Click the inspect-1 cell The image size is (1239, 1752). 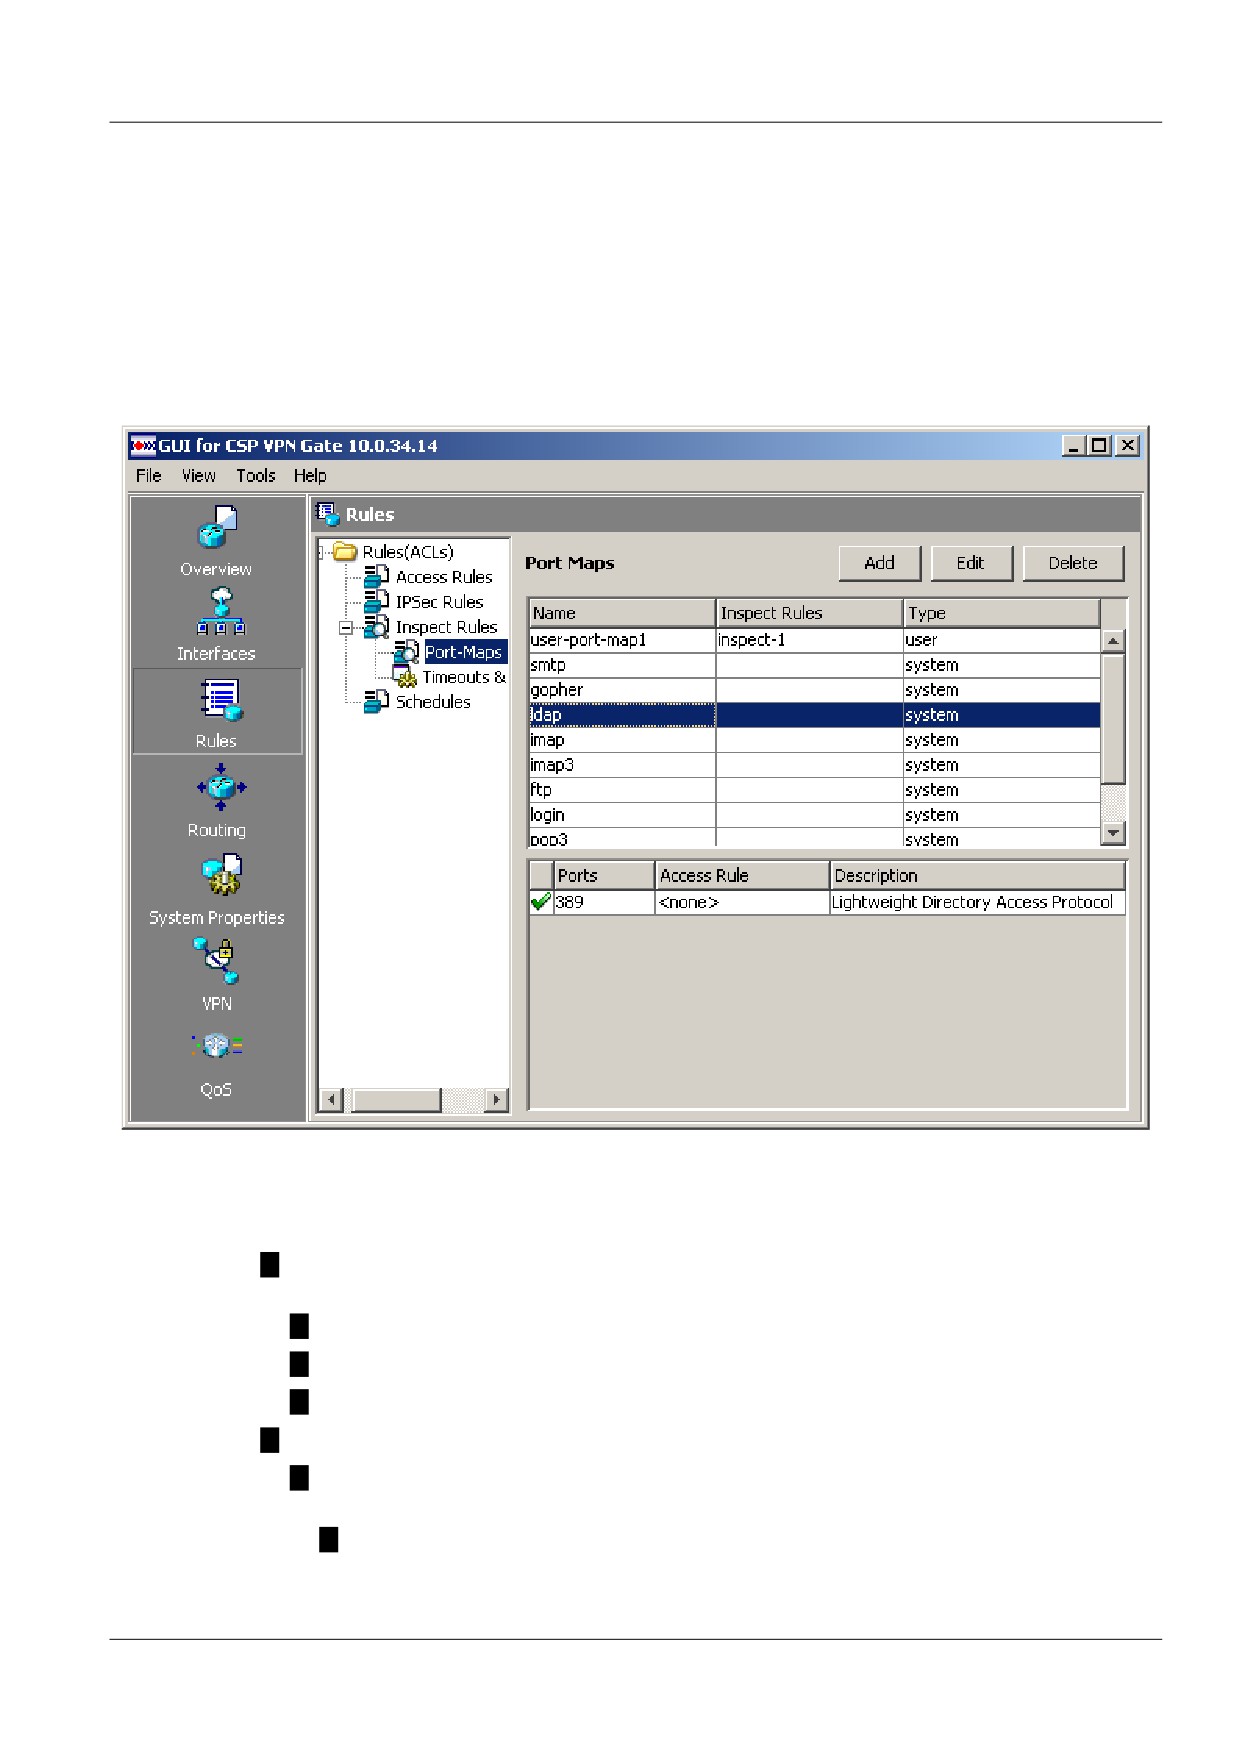(x=809, y=640)
